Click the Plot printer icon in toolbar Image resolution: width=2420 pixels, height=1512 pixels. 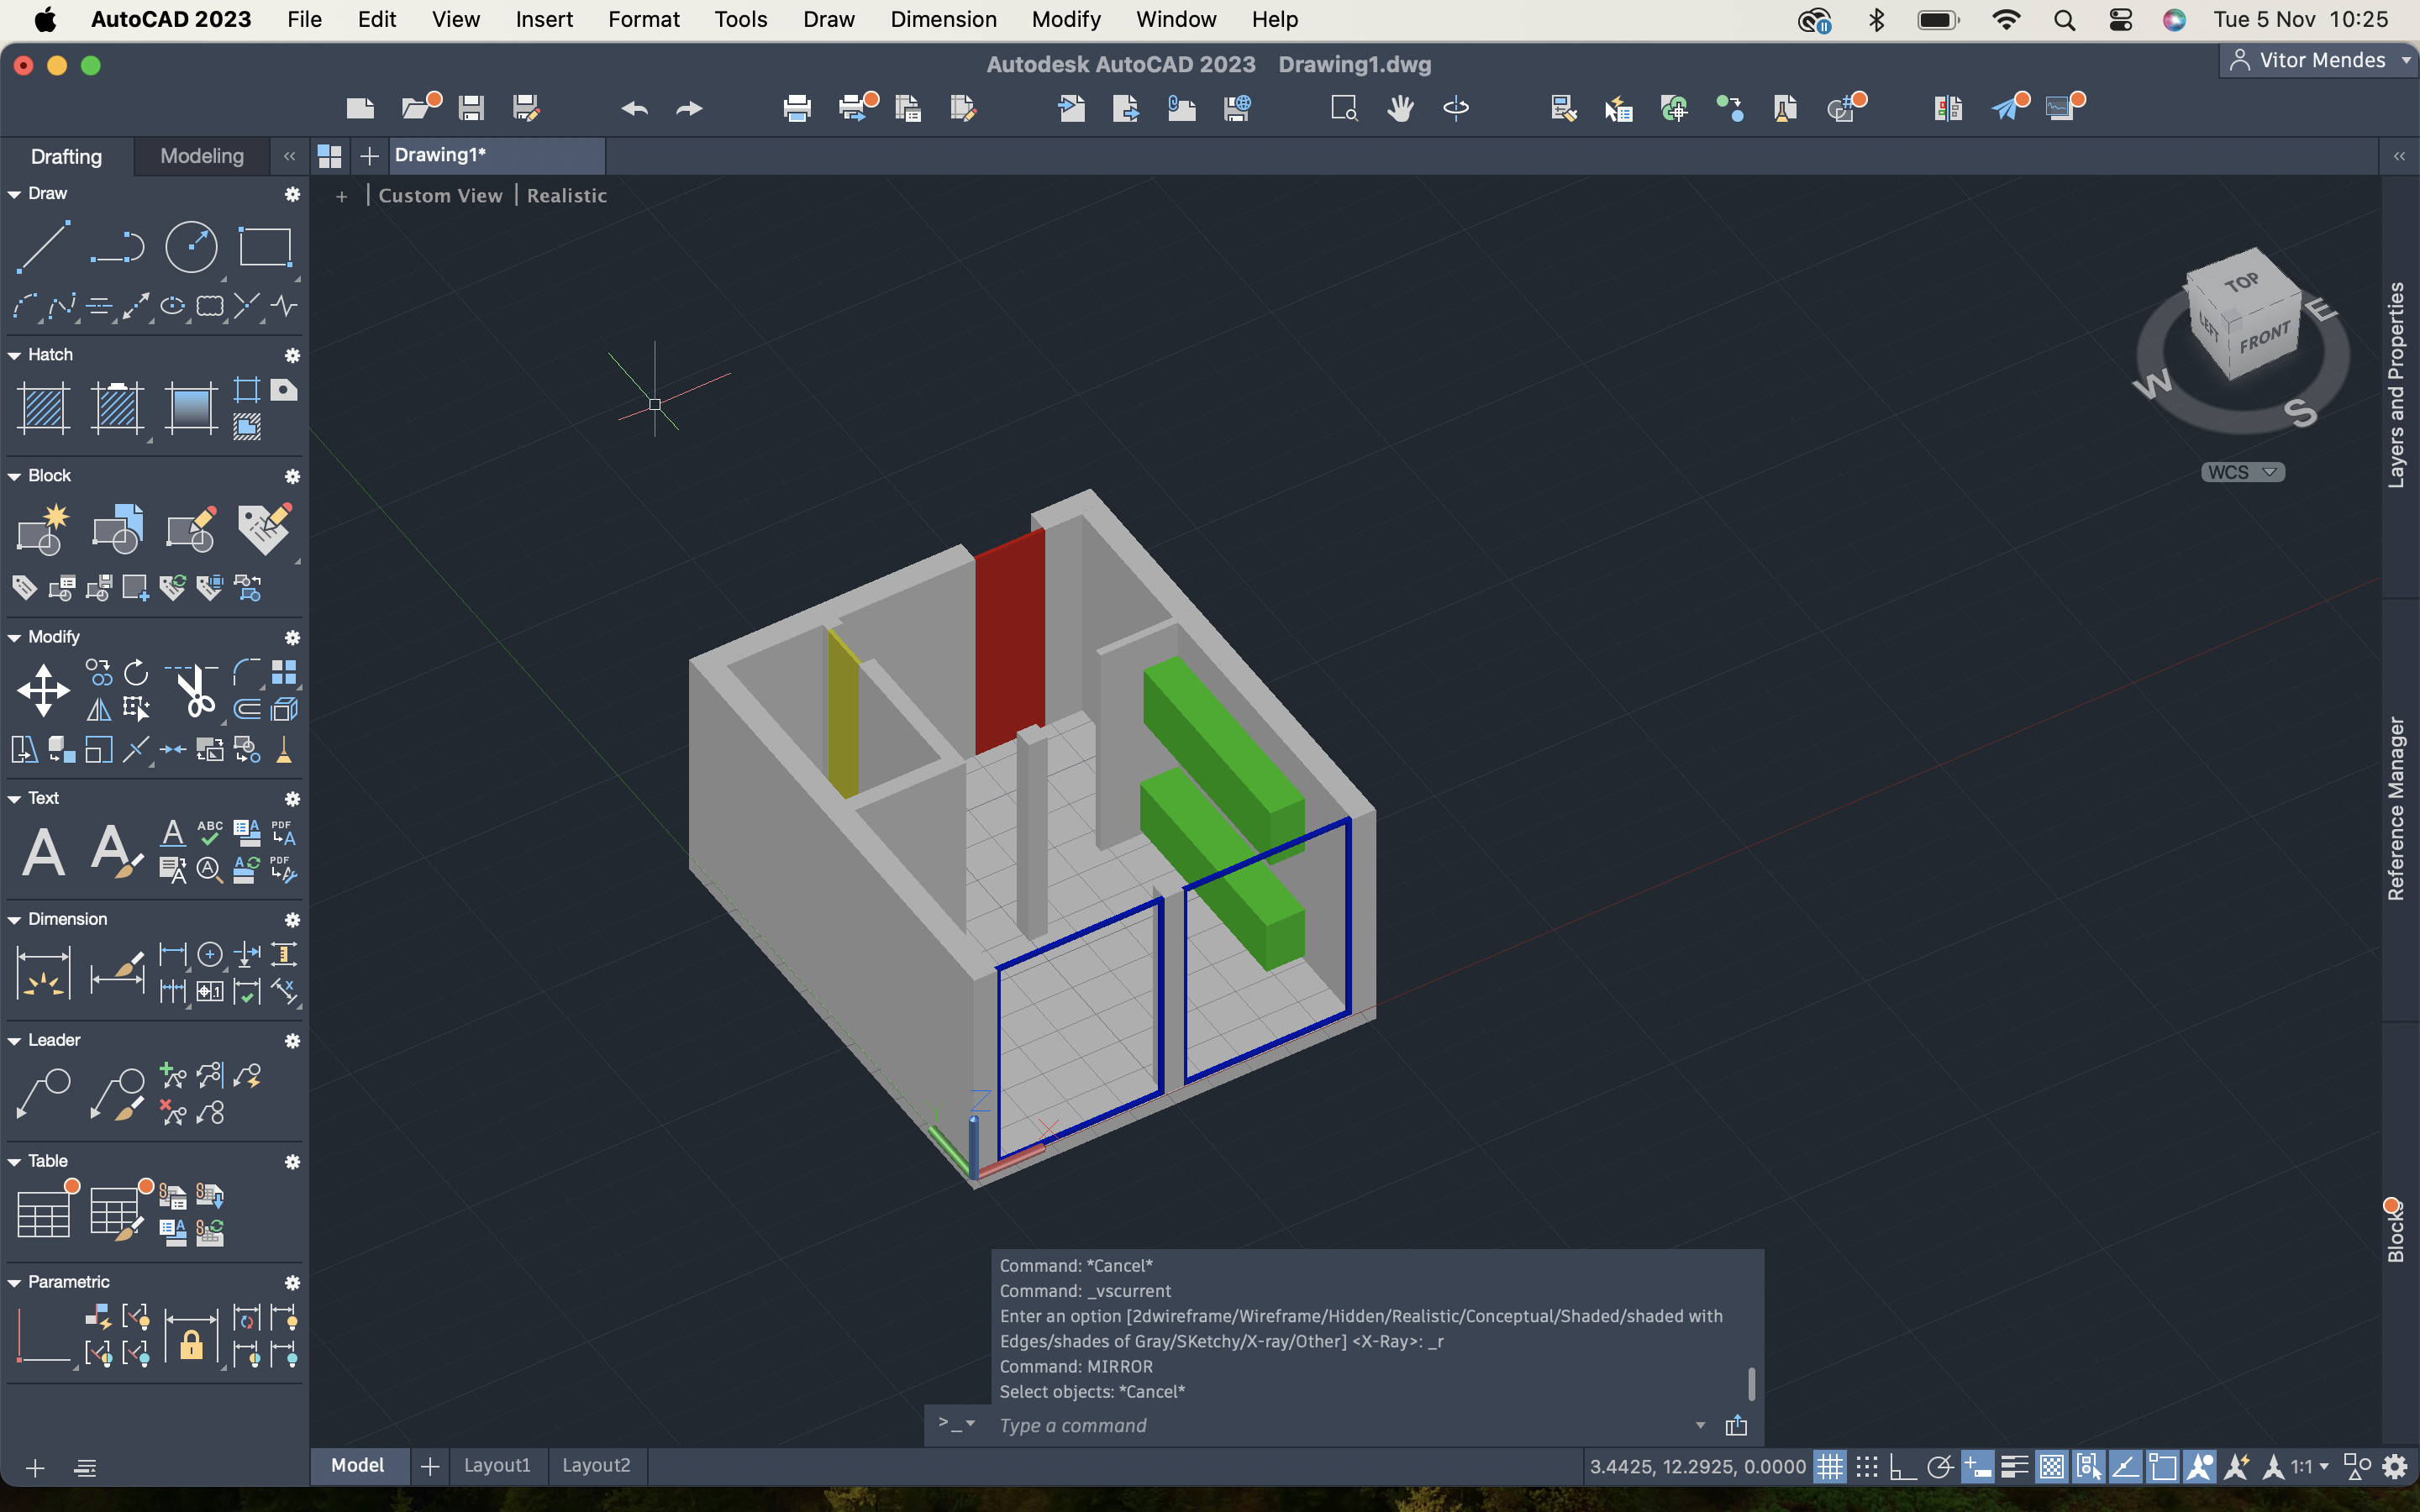[x=797, y=108]
